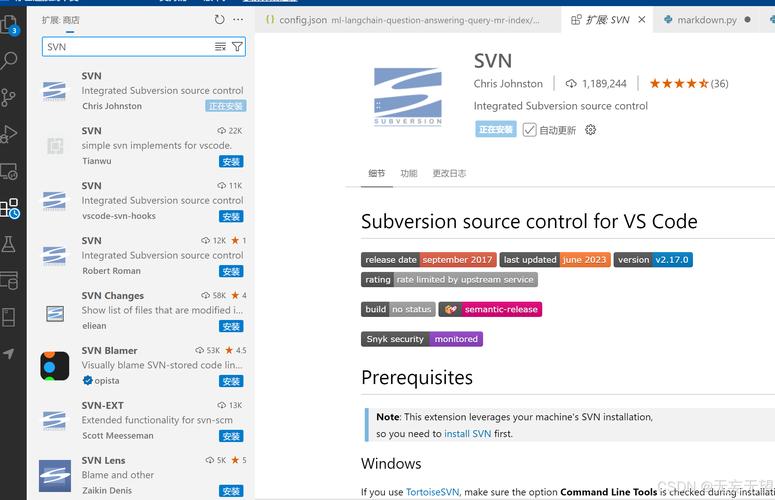The width and height of the screenshot is (775, 500).
Task: Select SVN Lens by Zaikin Denis
Action: [x=143, y=475]
